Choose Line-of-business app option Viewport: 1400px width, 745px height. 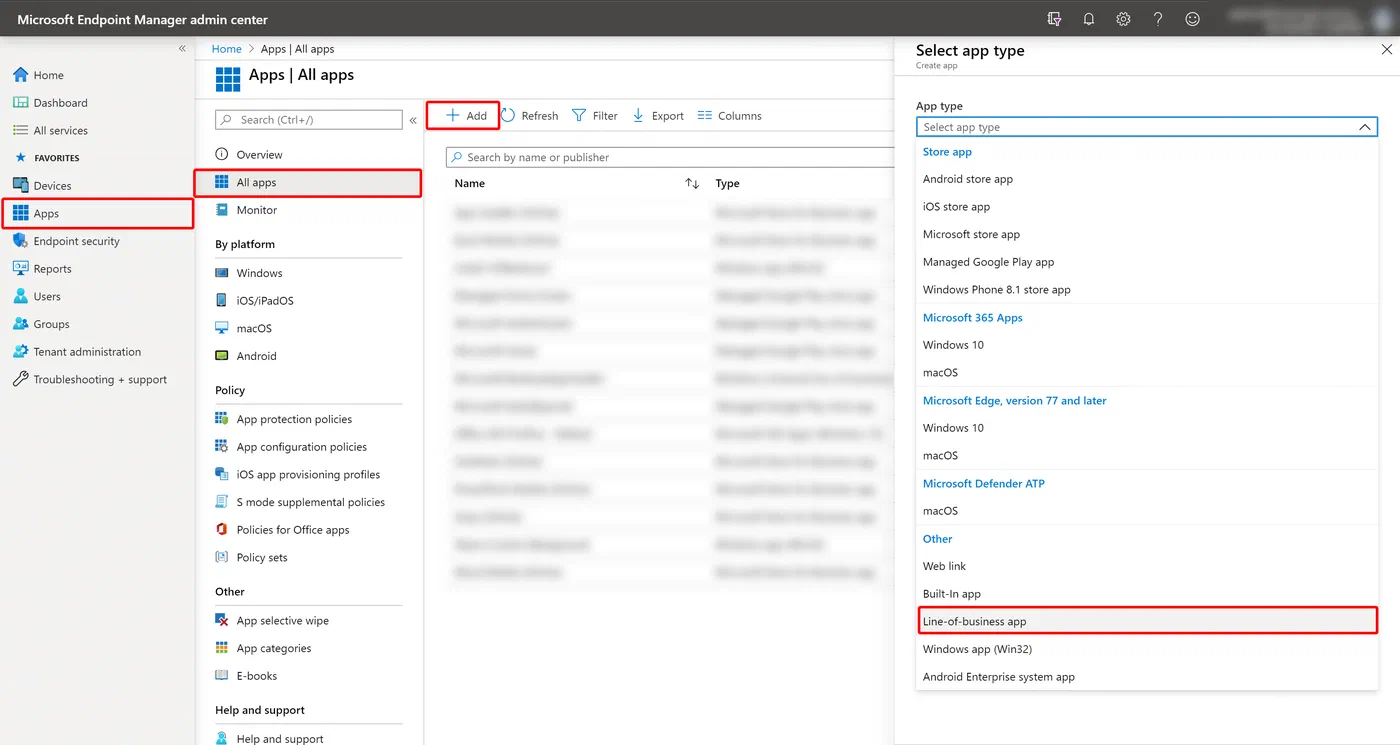[x=1147, y=621]
